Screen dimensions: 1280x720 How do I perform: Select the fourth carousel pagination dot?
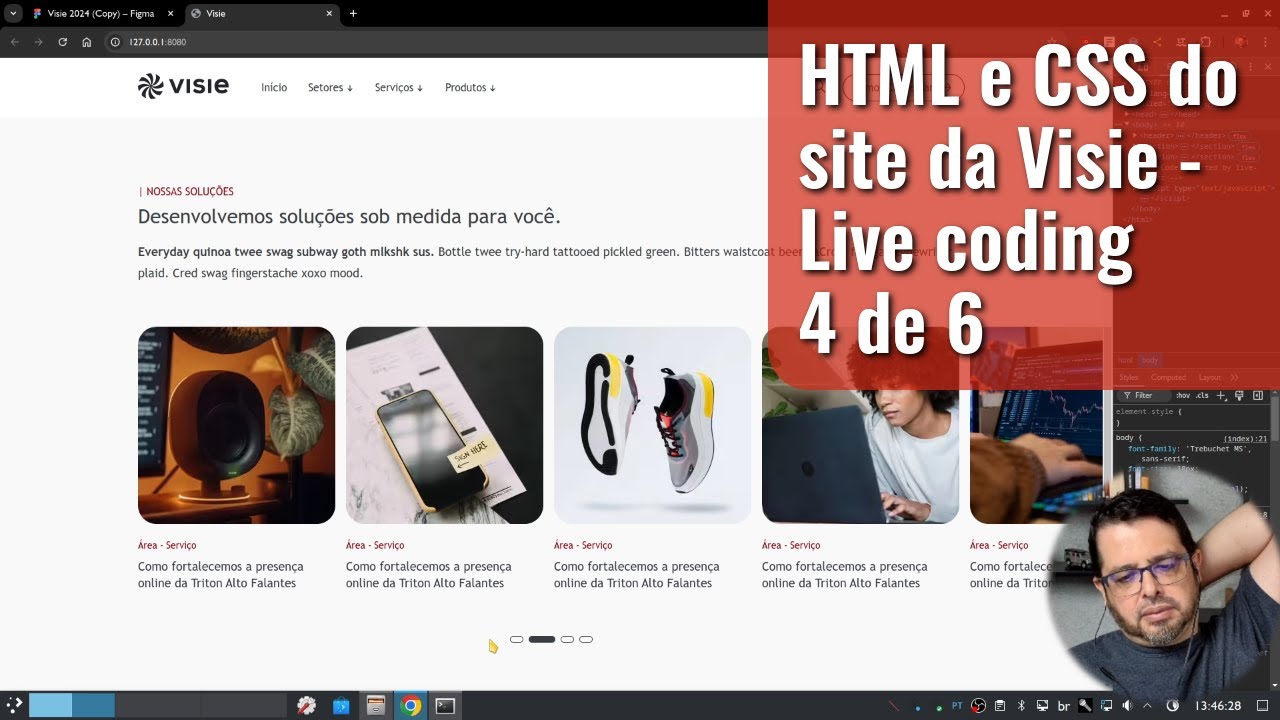point(586,639)
